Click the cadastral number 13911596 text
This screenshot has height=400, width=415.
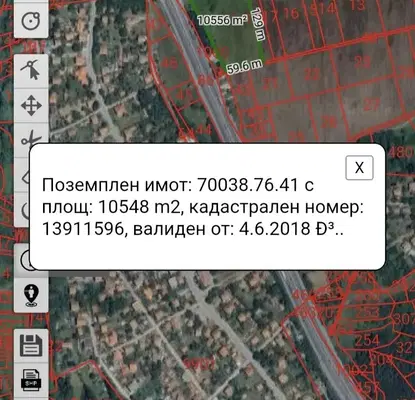coord(83,229)
